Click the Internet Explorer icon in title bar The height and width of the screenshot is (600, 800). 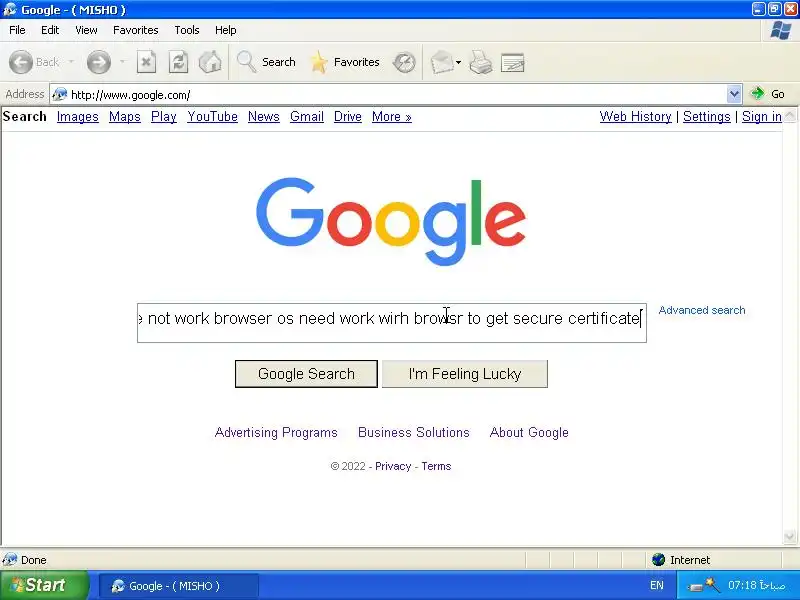10,10
